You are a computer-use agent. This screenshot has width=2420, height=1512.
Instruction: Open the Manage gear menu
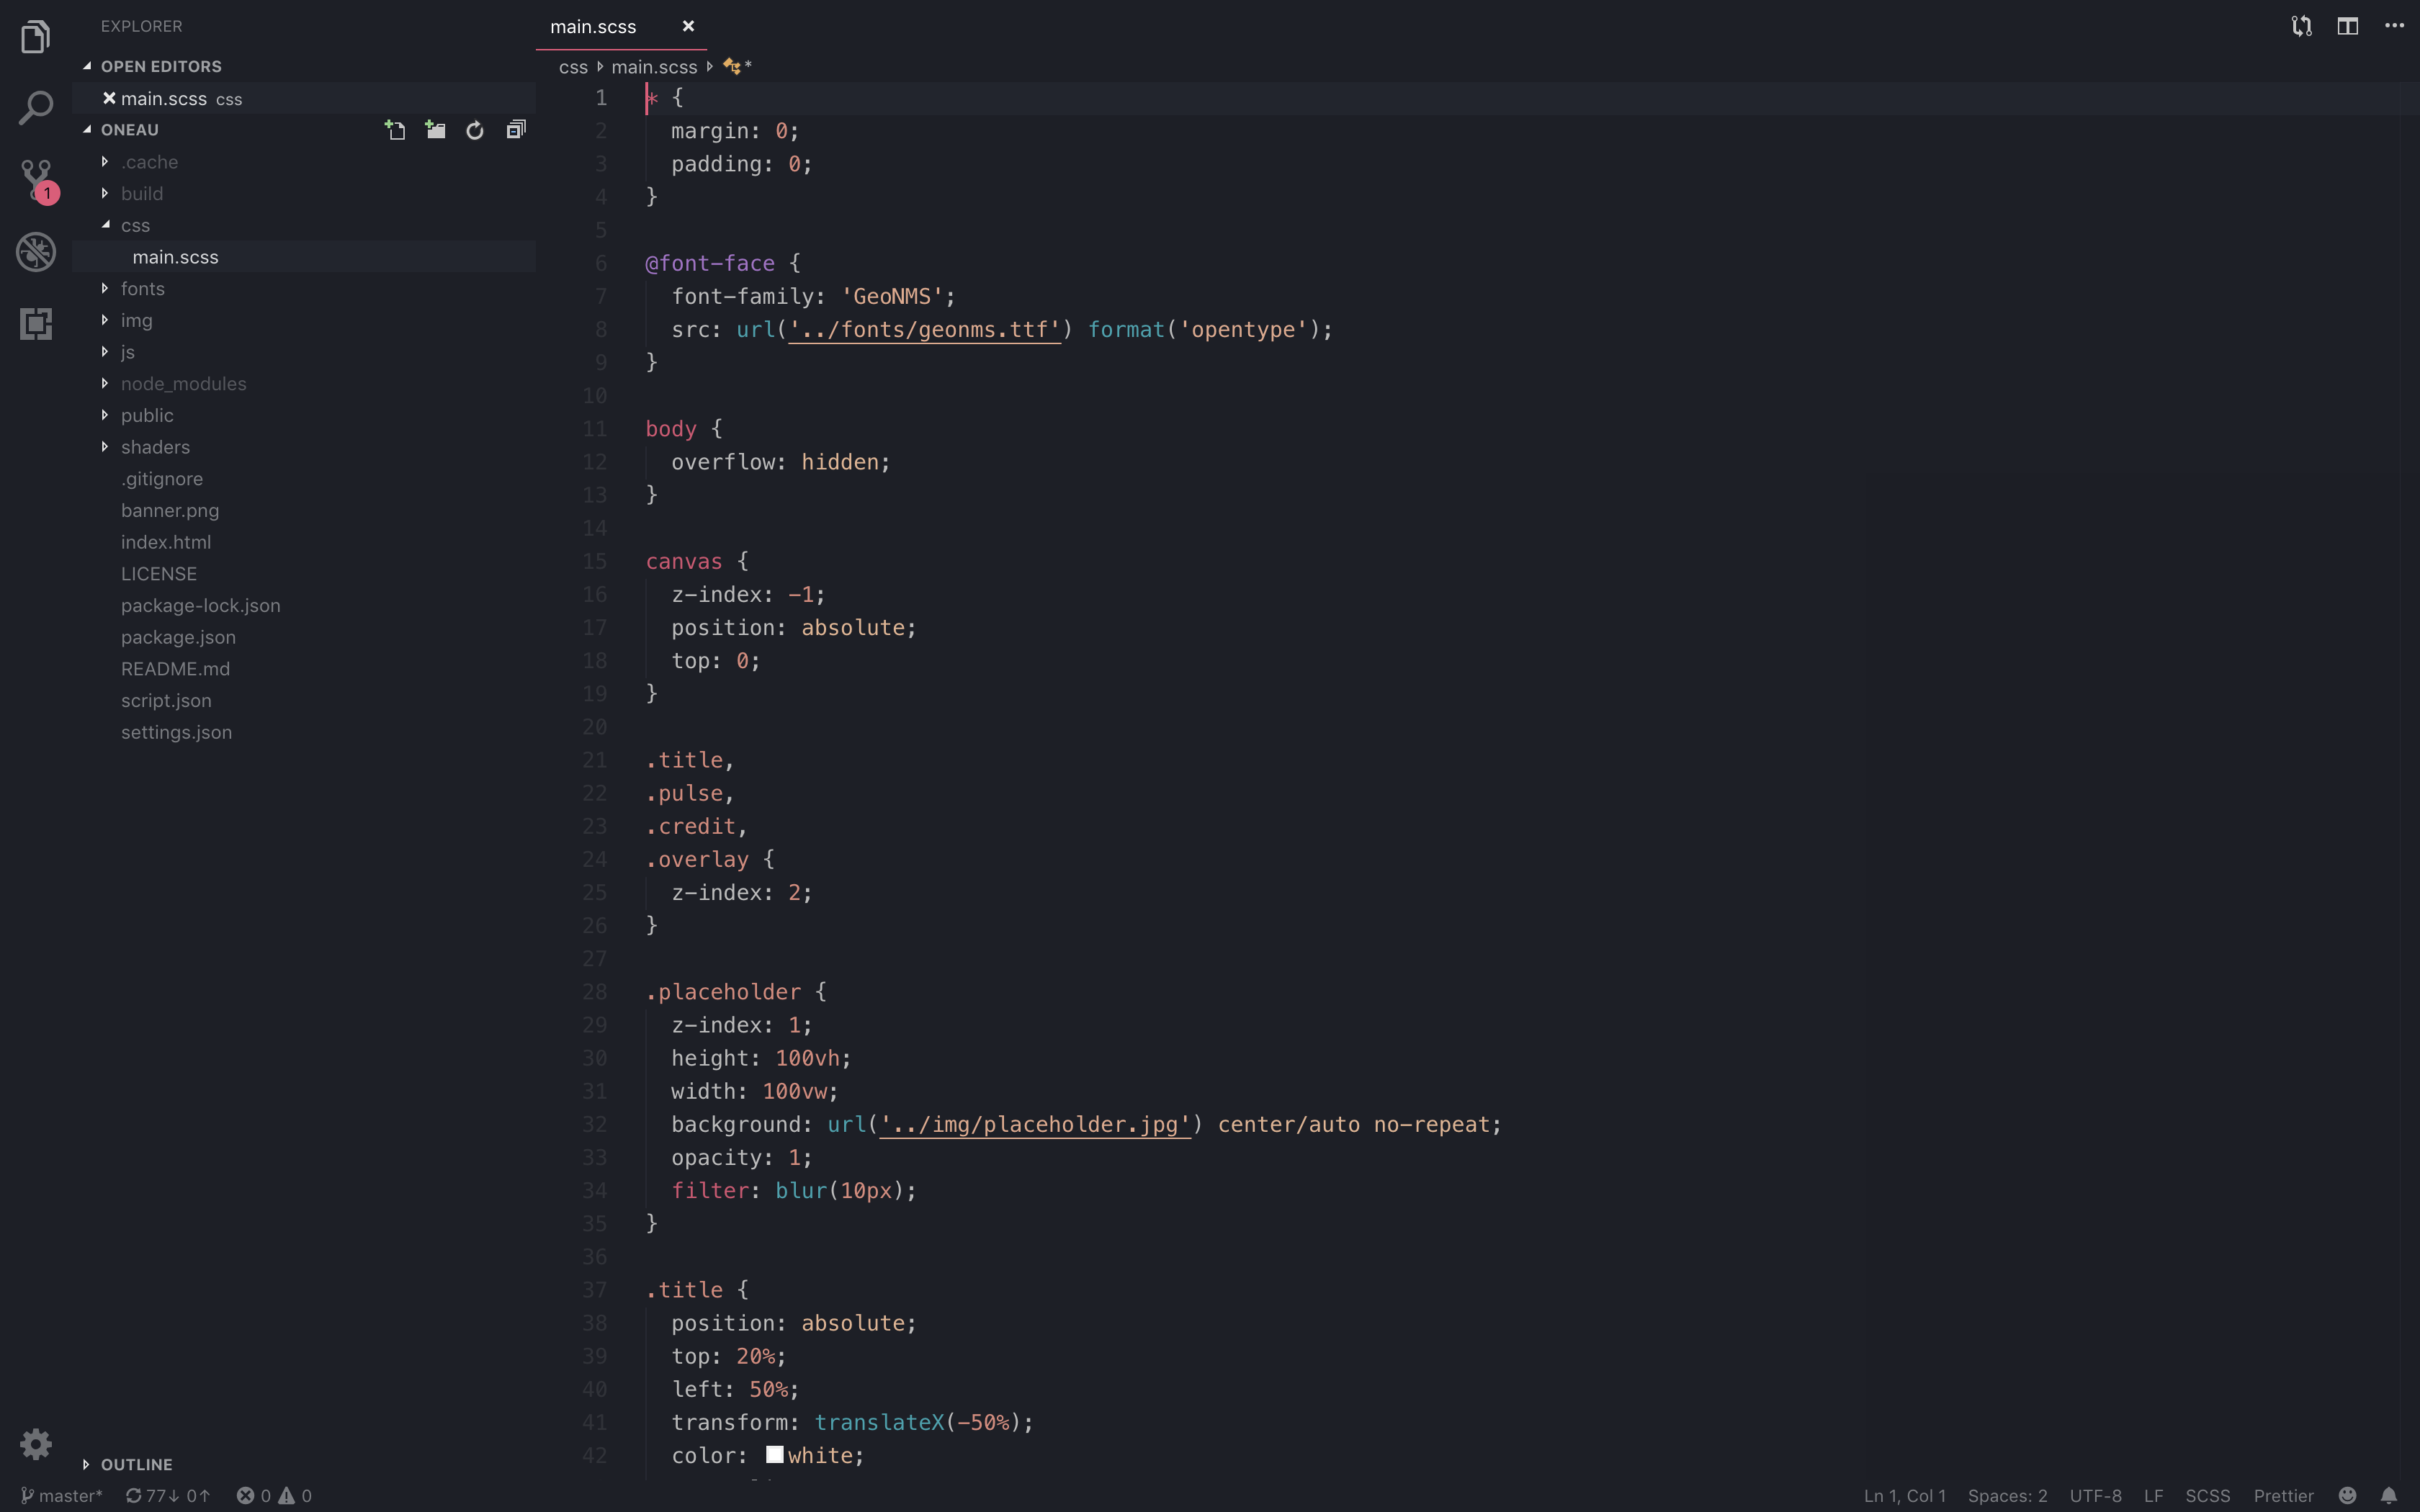pos(36,1443)
